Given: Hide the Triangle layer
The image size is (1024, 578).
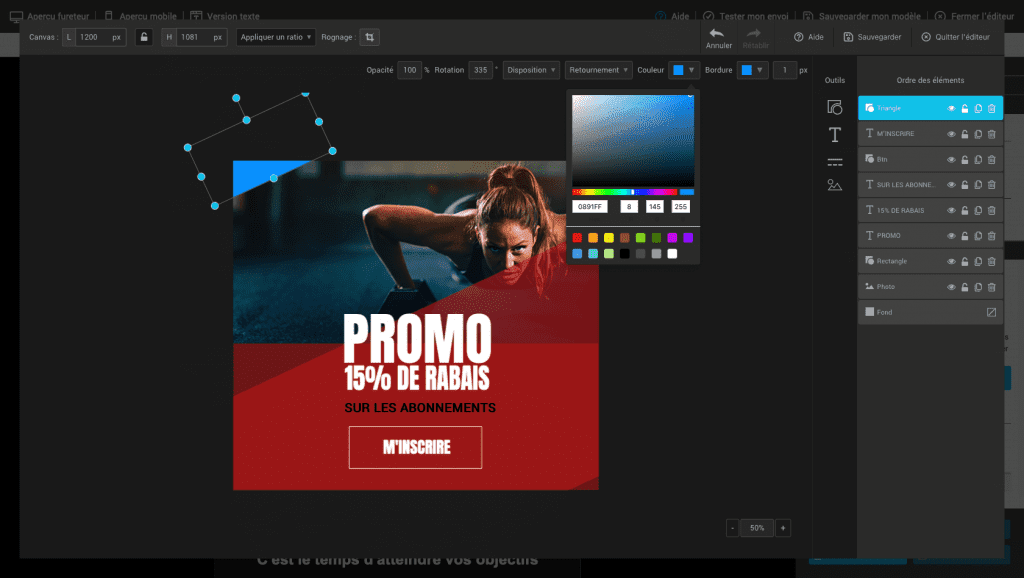Looking at the screenshot, I should click(952, 108).
